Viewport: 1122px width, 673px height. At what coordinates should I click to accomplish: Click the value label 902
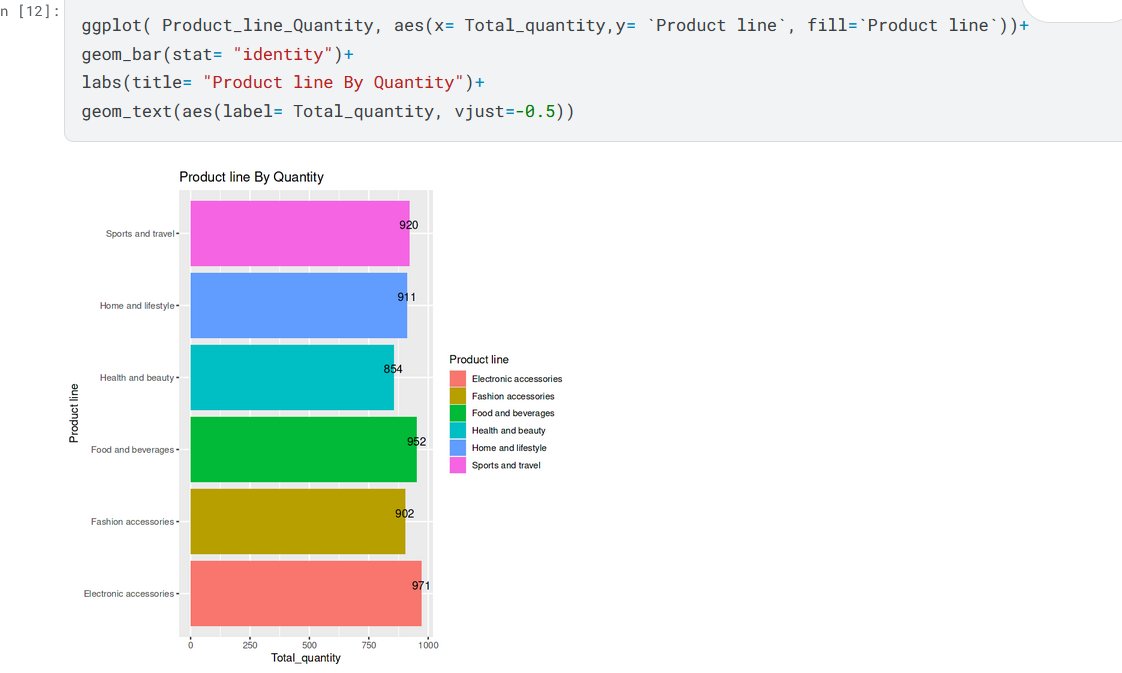(404, 514)
